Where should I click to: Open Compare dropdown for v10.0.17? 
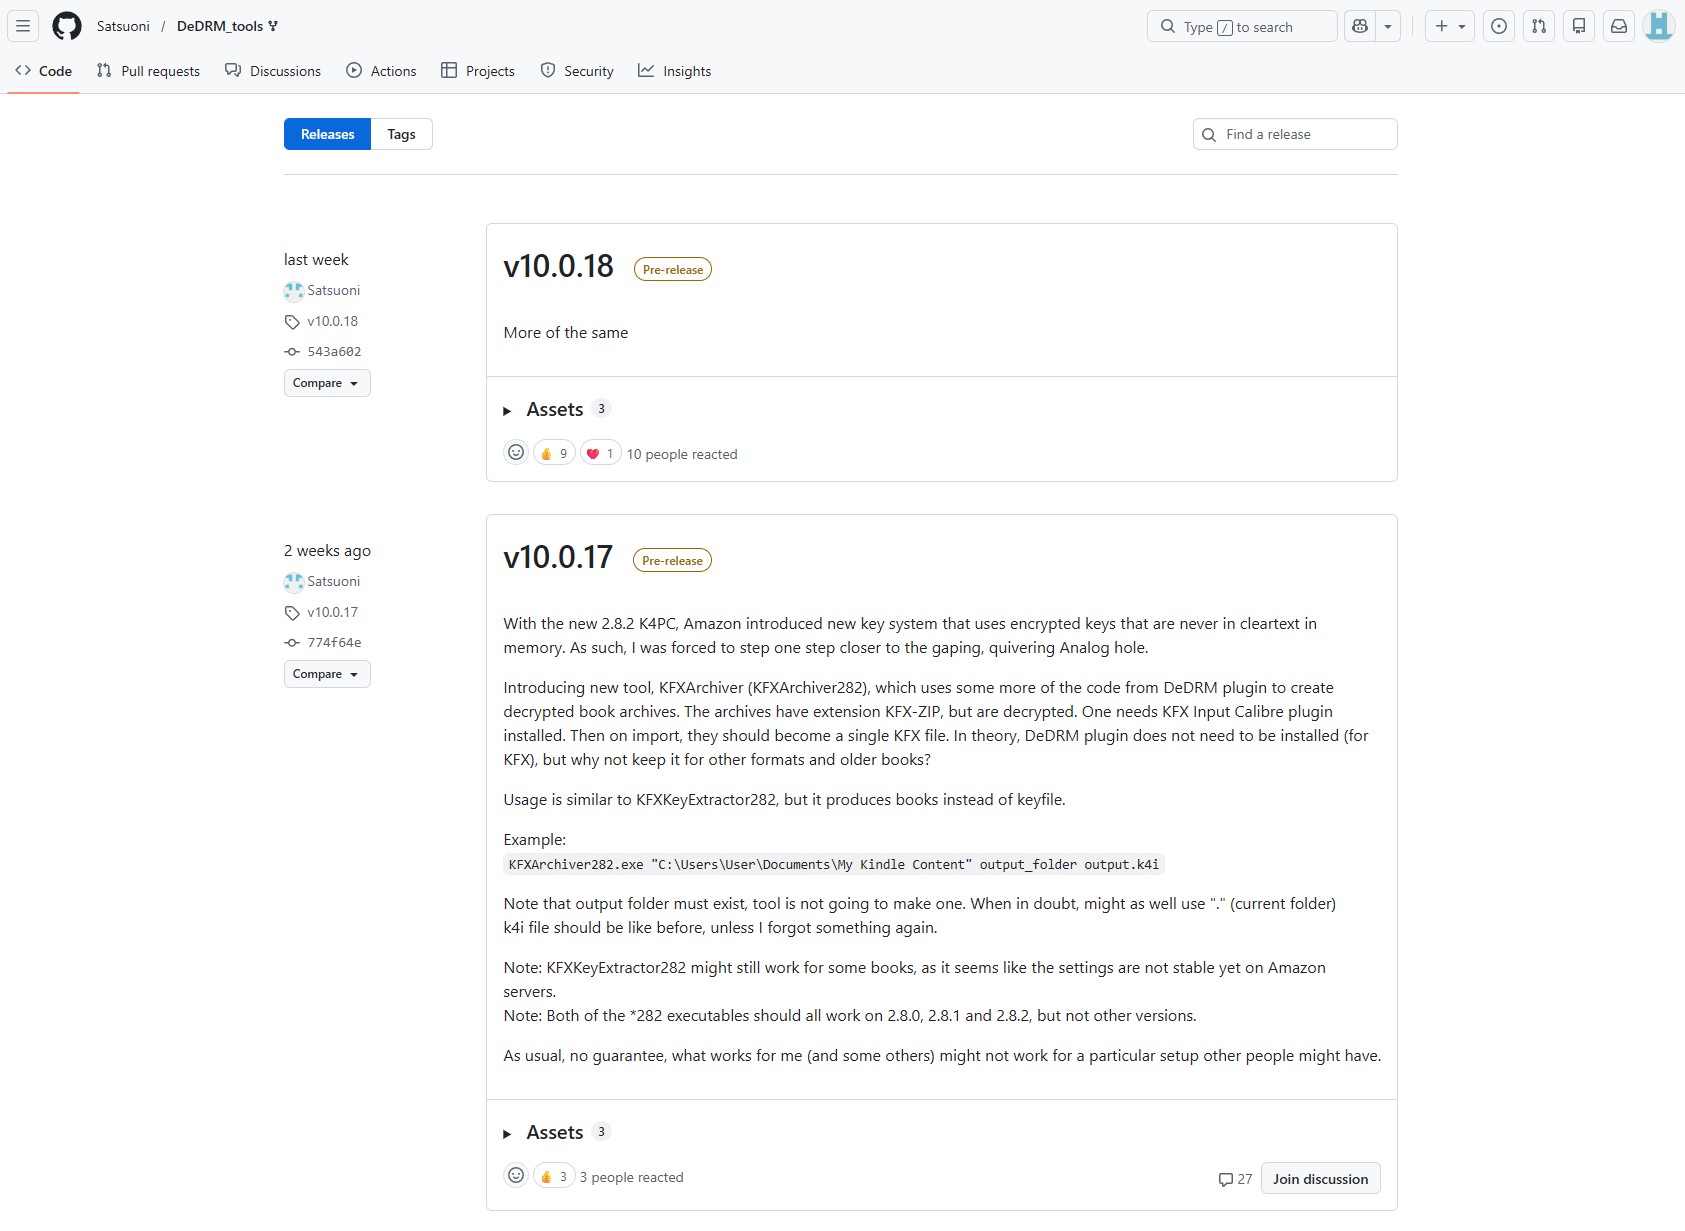pyautogui.click(x=326, y=674)
